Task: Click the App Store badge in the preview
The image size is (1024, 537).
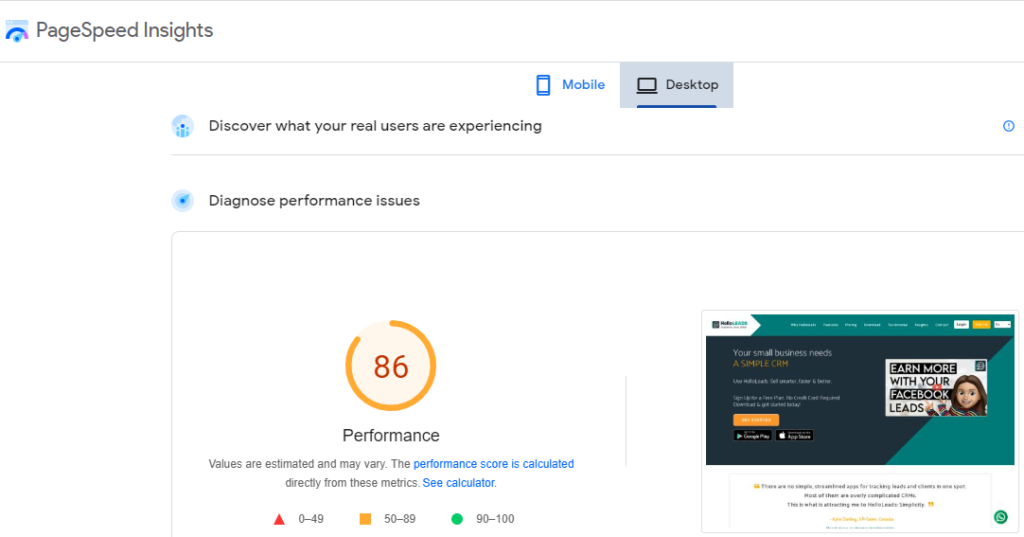Action: [x=795, y=436]
